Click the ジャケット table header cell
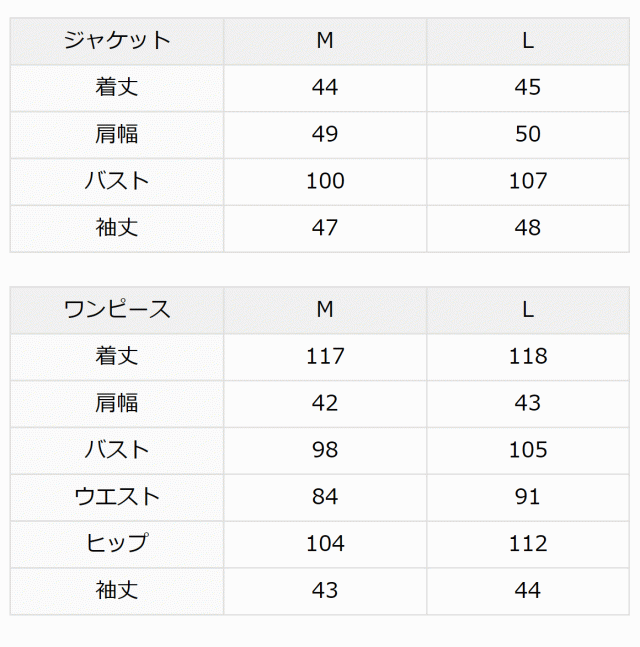The height and width of the screenshot is (647, 640). point(117,41)
